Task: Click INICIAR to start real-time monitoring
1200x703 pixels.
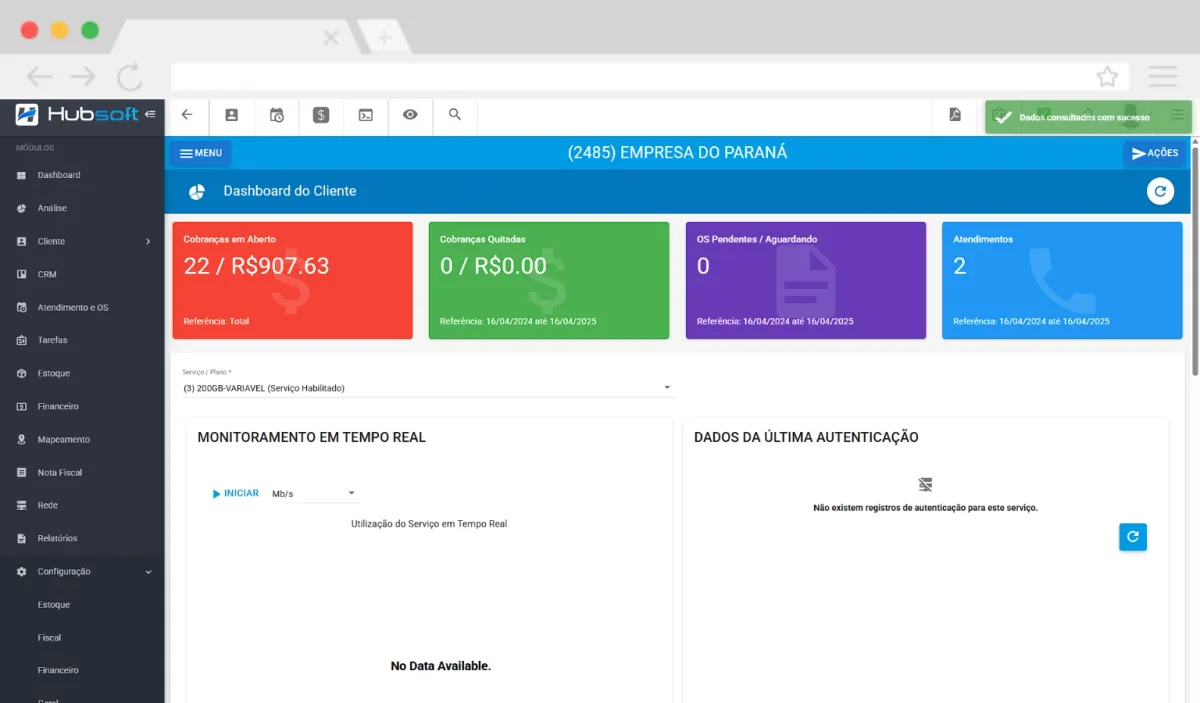Action: click(236, 493)
